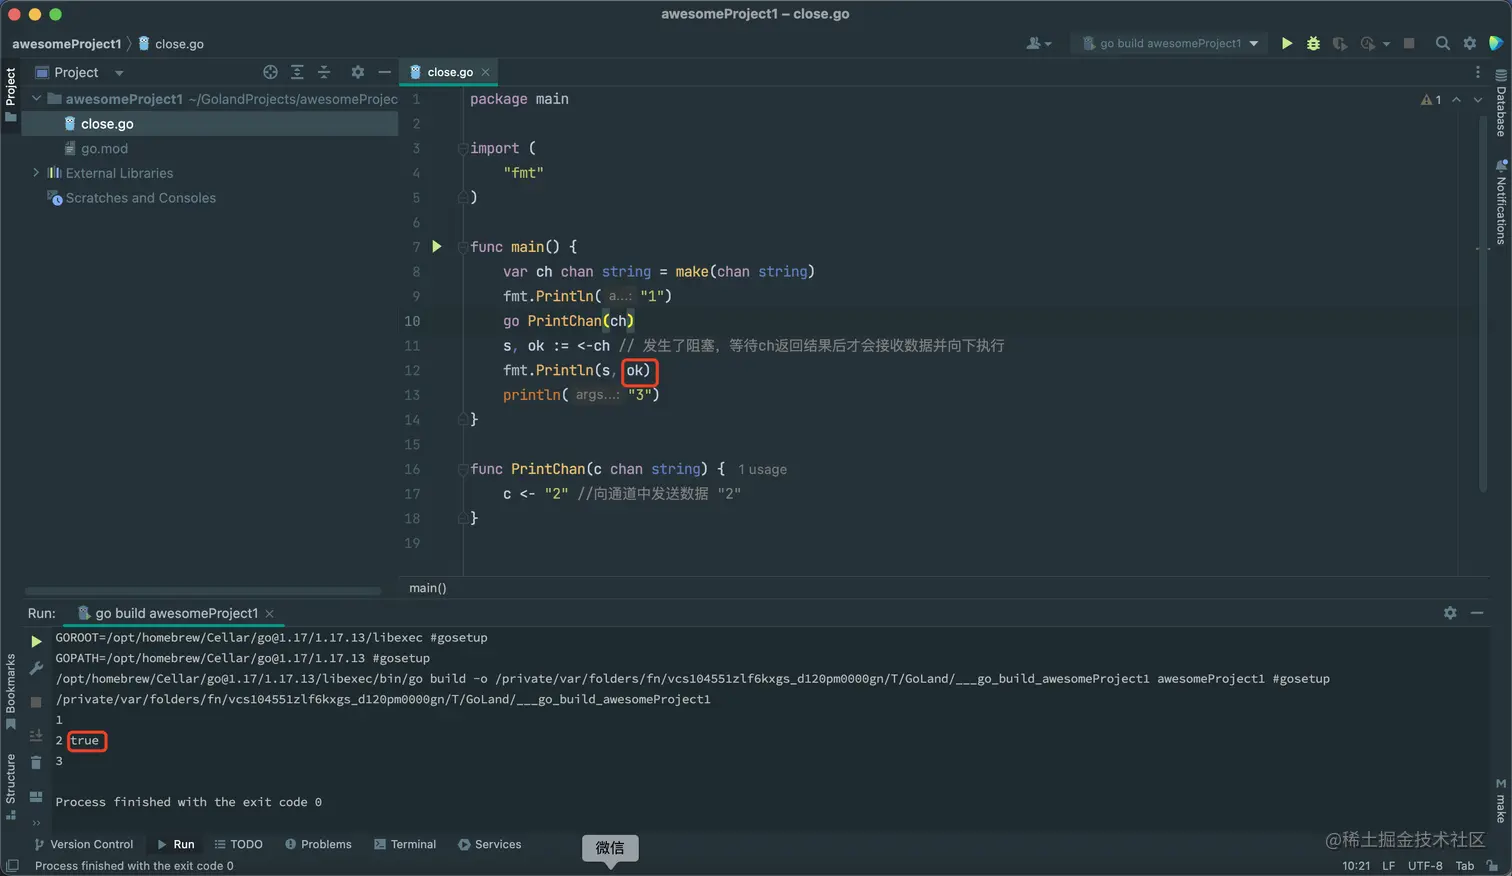Open the wrench icon in the Run panel
The height and width of the screenshot is (876, 1512).
(x=36, y=668)
